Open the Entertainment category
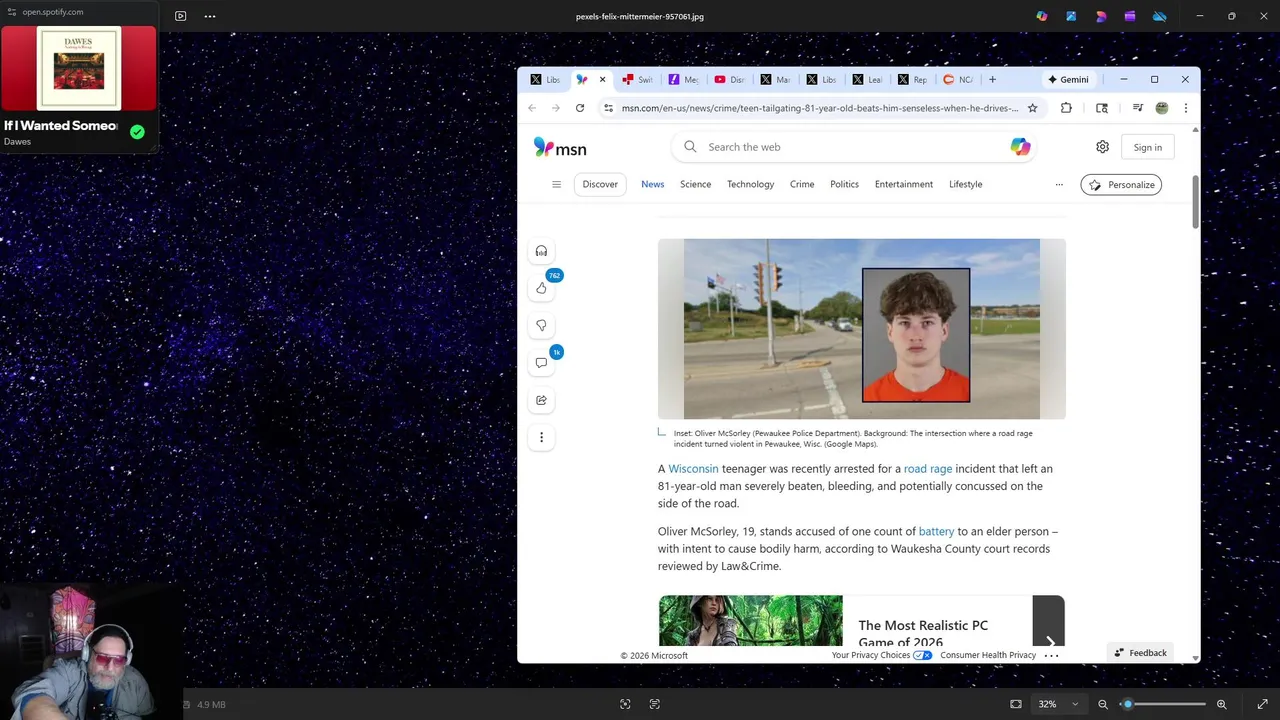Image resolution: width=1280 pixels, height=720 pixels. coord(904,184)
